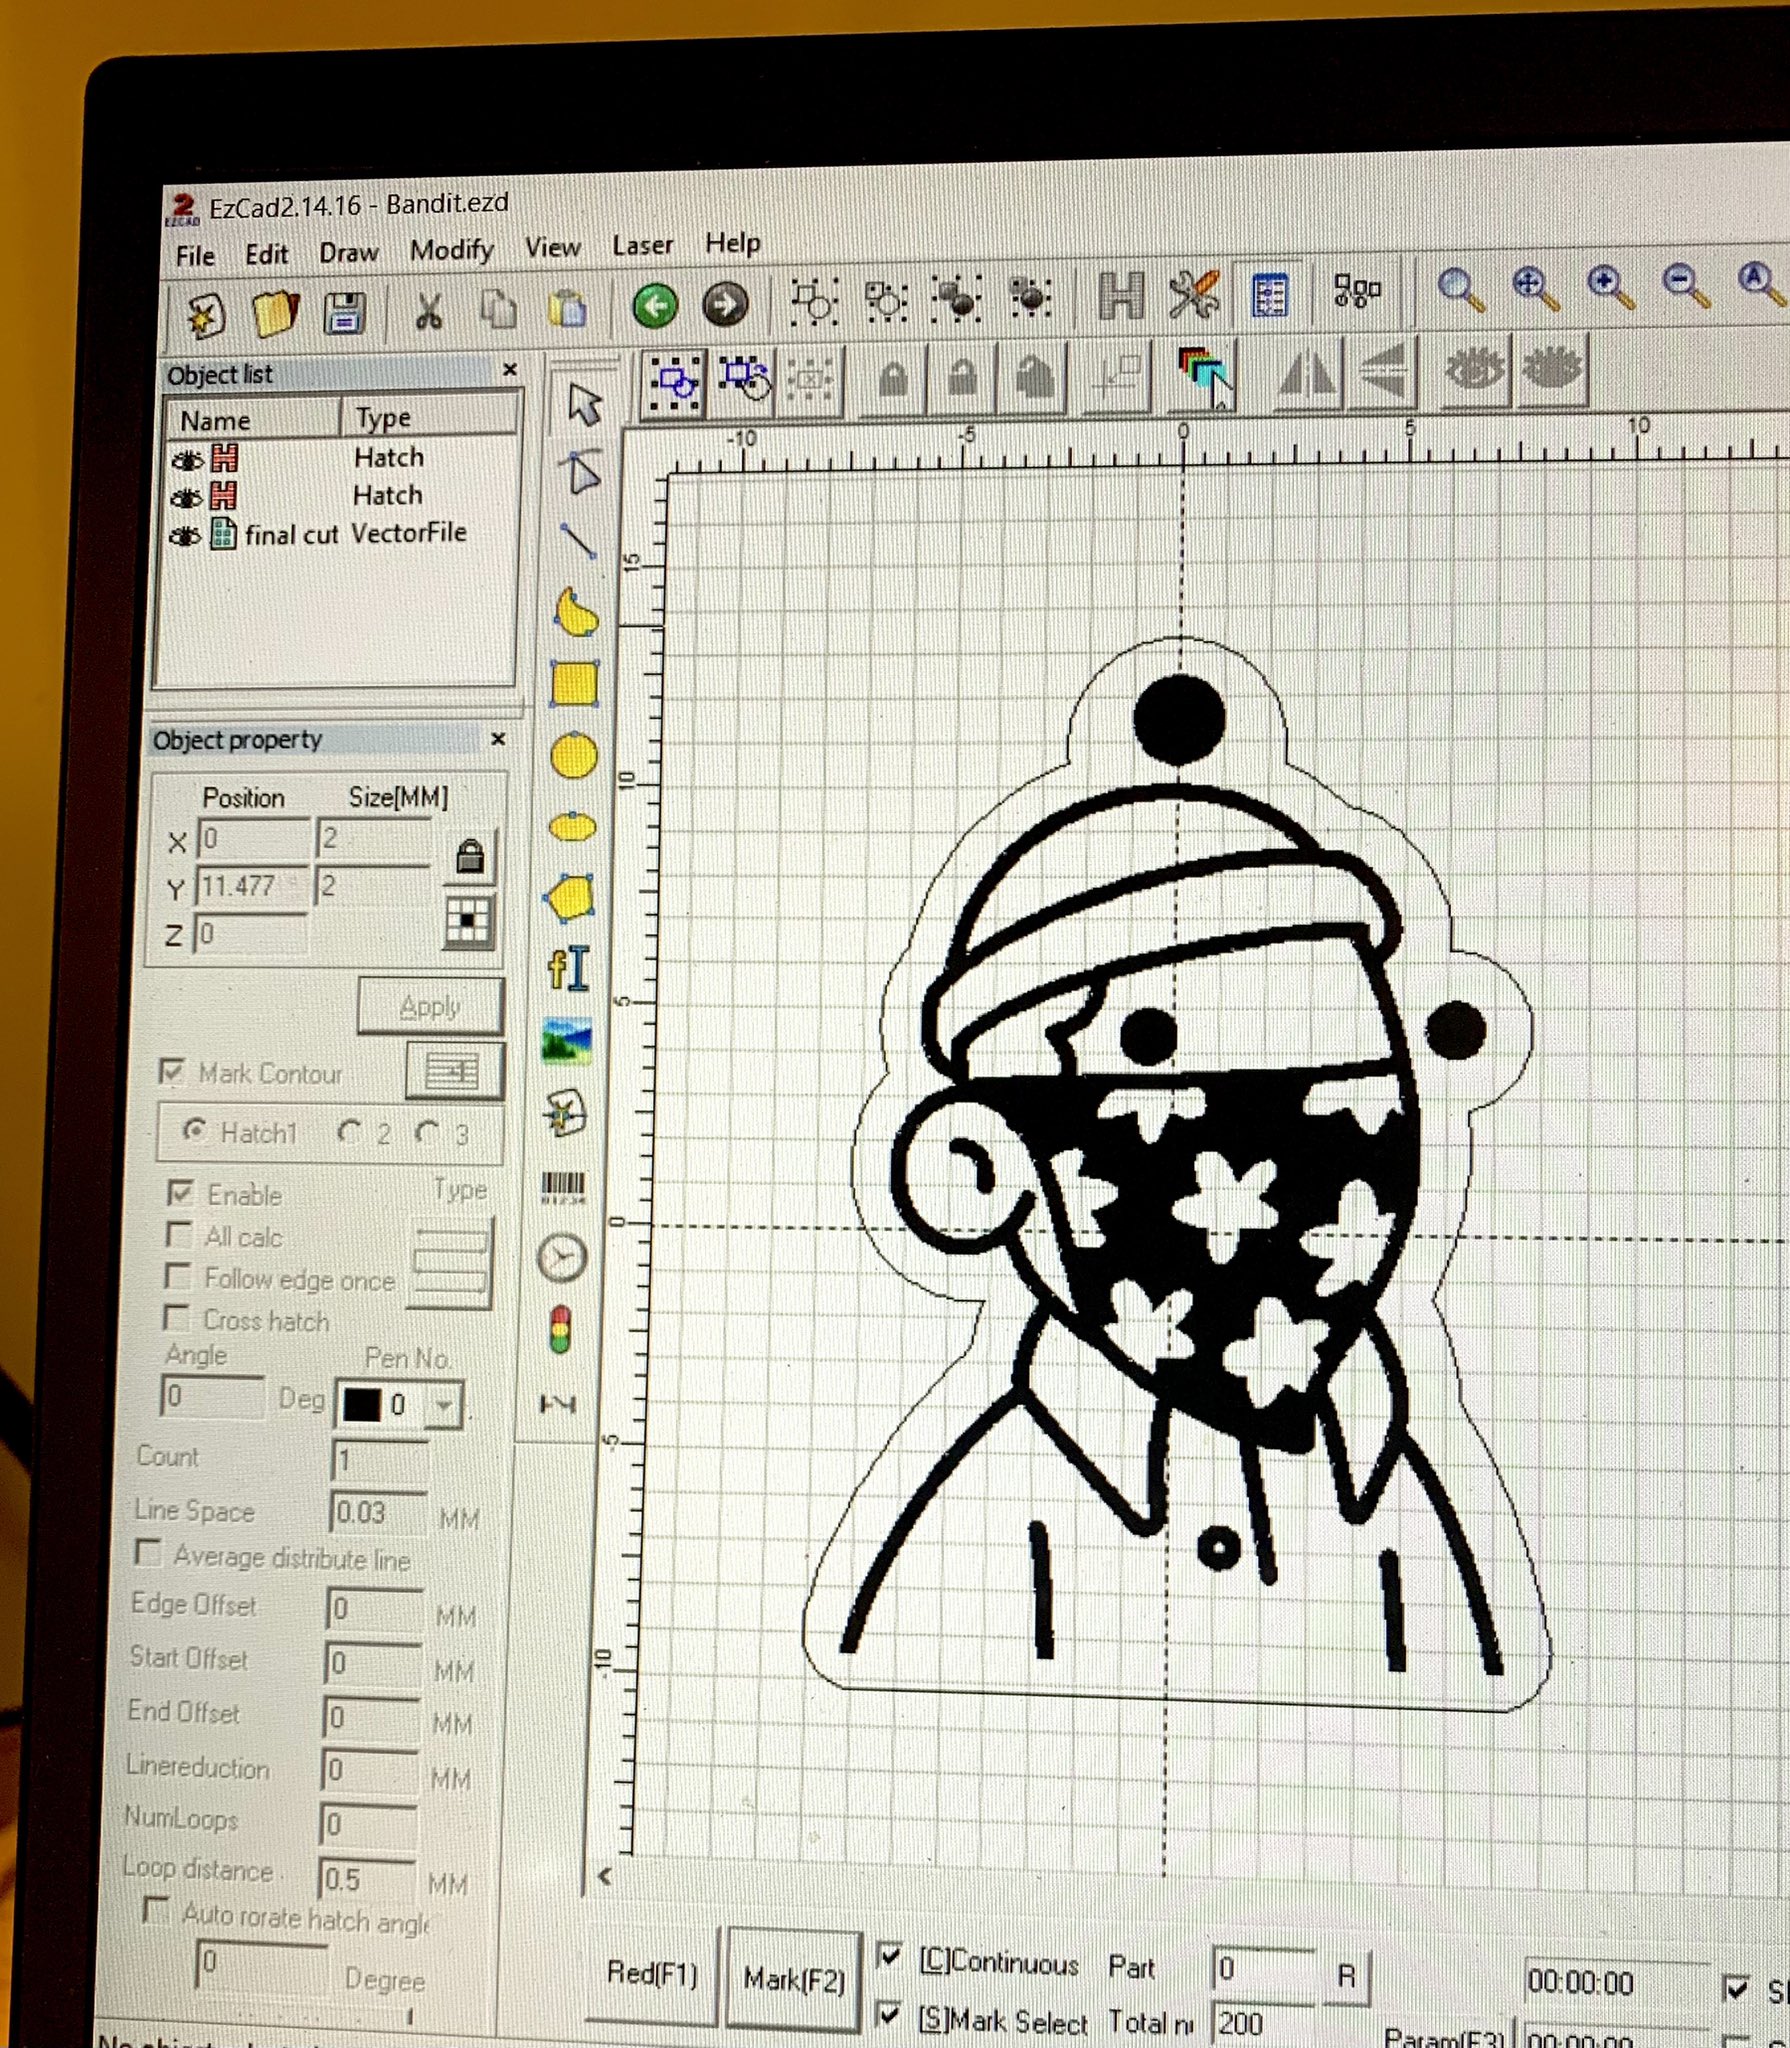Open the Help menu
Viewport: 1790px width, 2048px height.
pyautogui.click(x=733, y=243)
